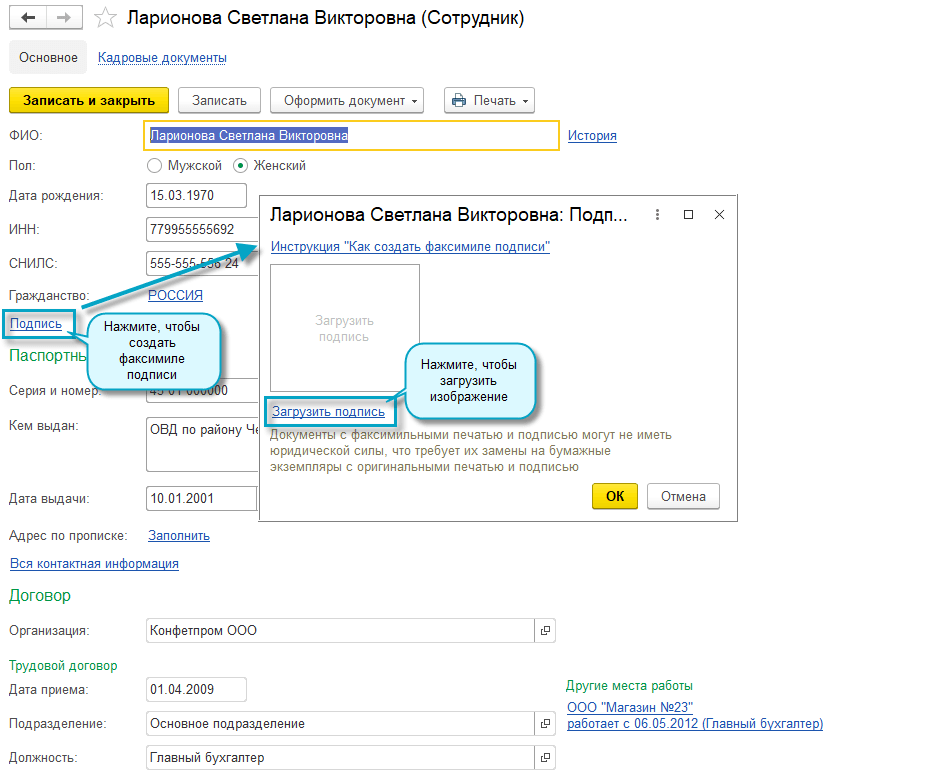Confirm the signature dialog with ОК
The height and width of the screenshot is (777, 931).
[614, 496]
